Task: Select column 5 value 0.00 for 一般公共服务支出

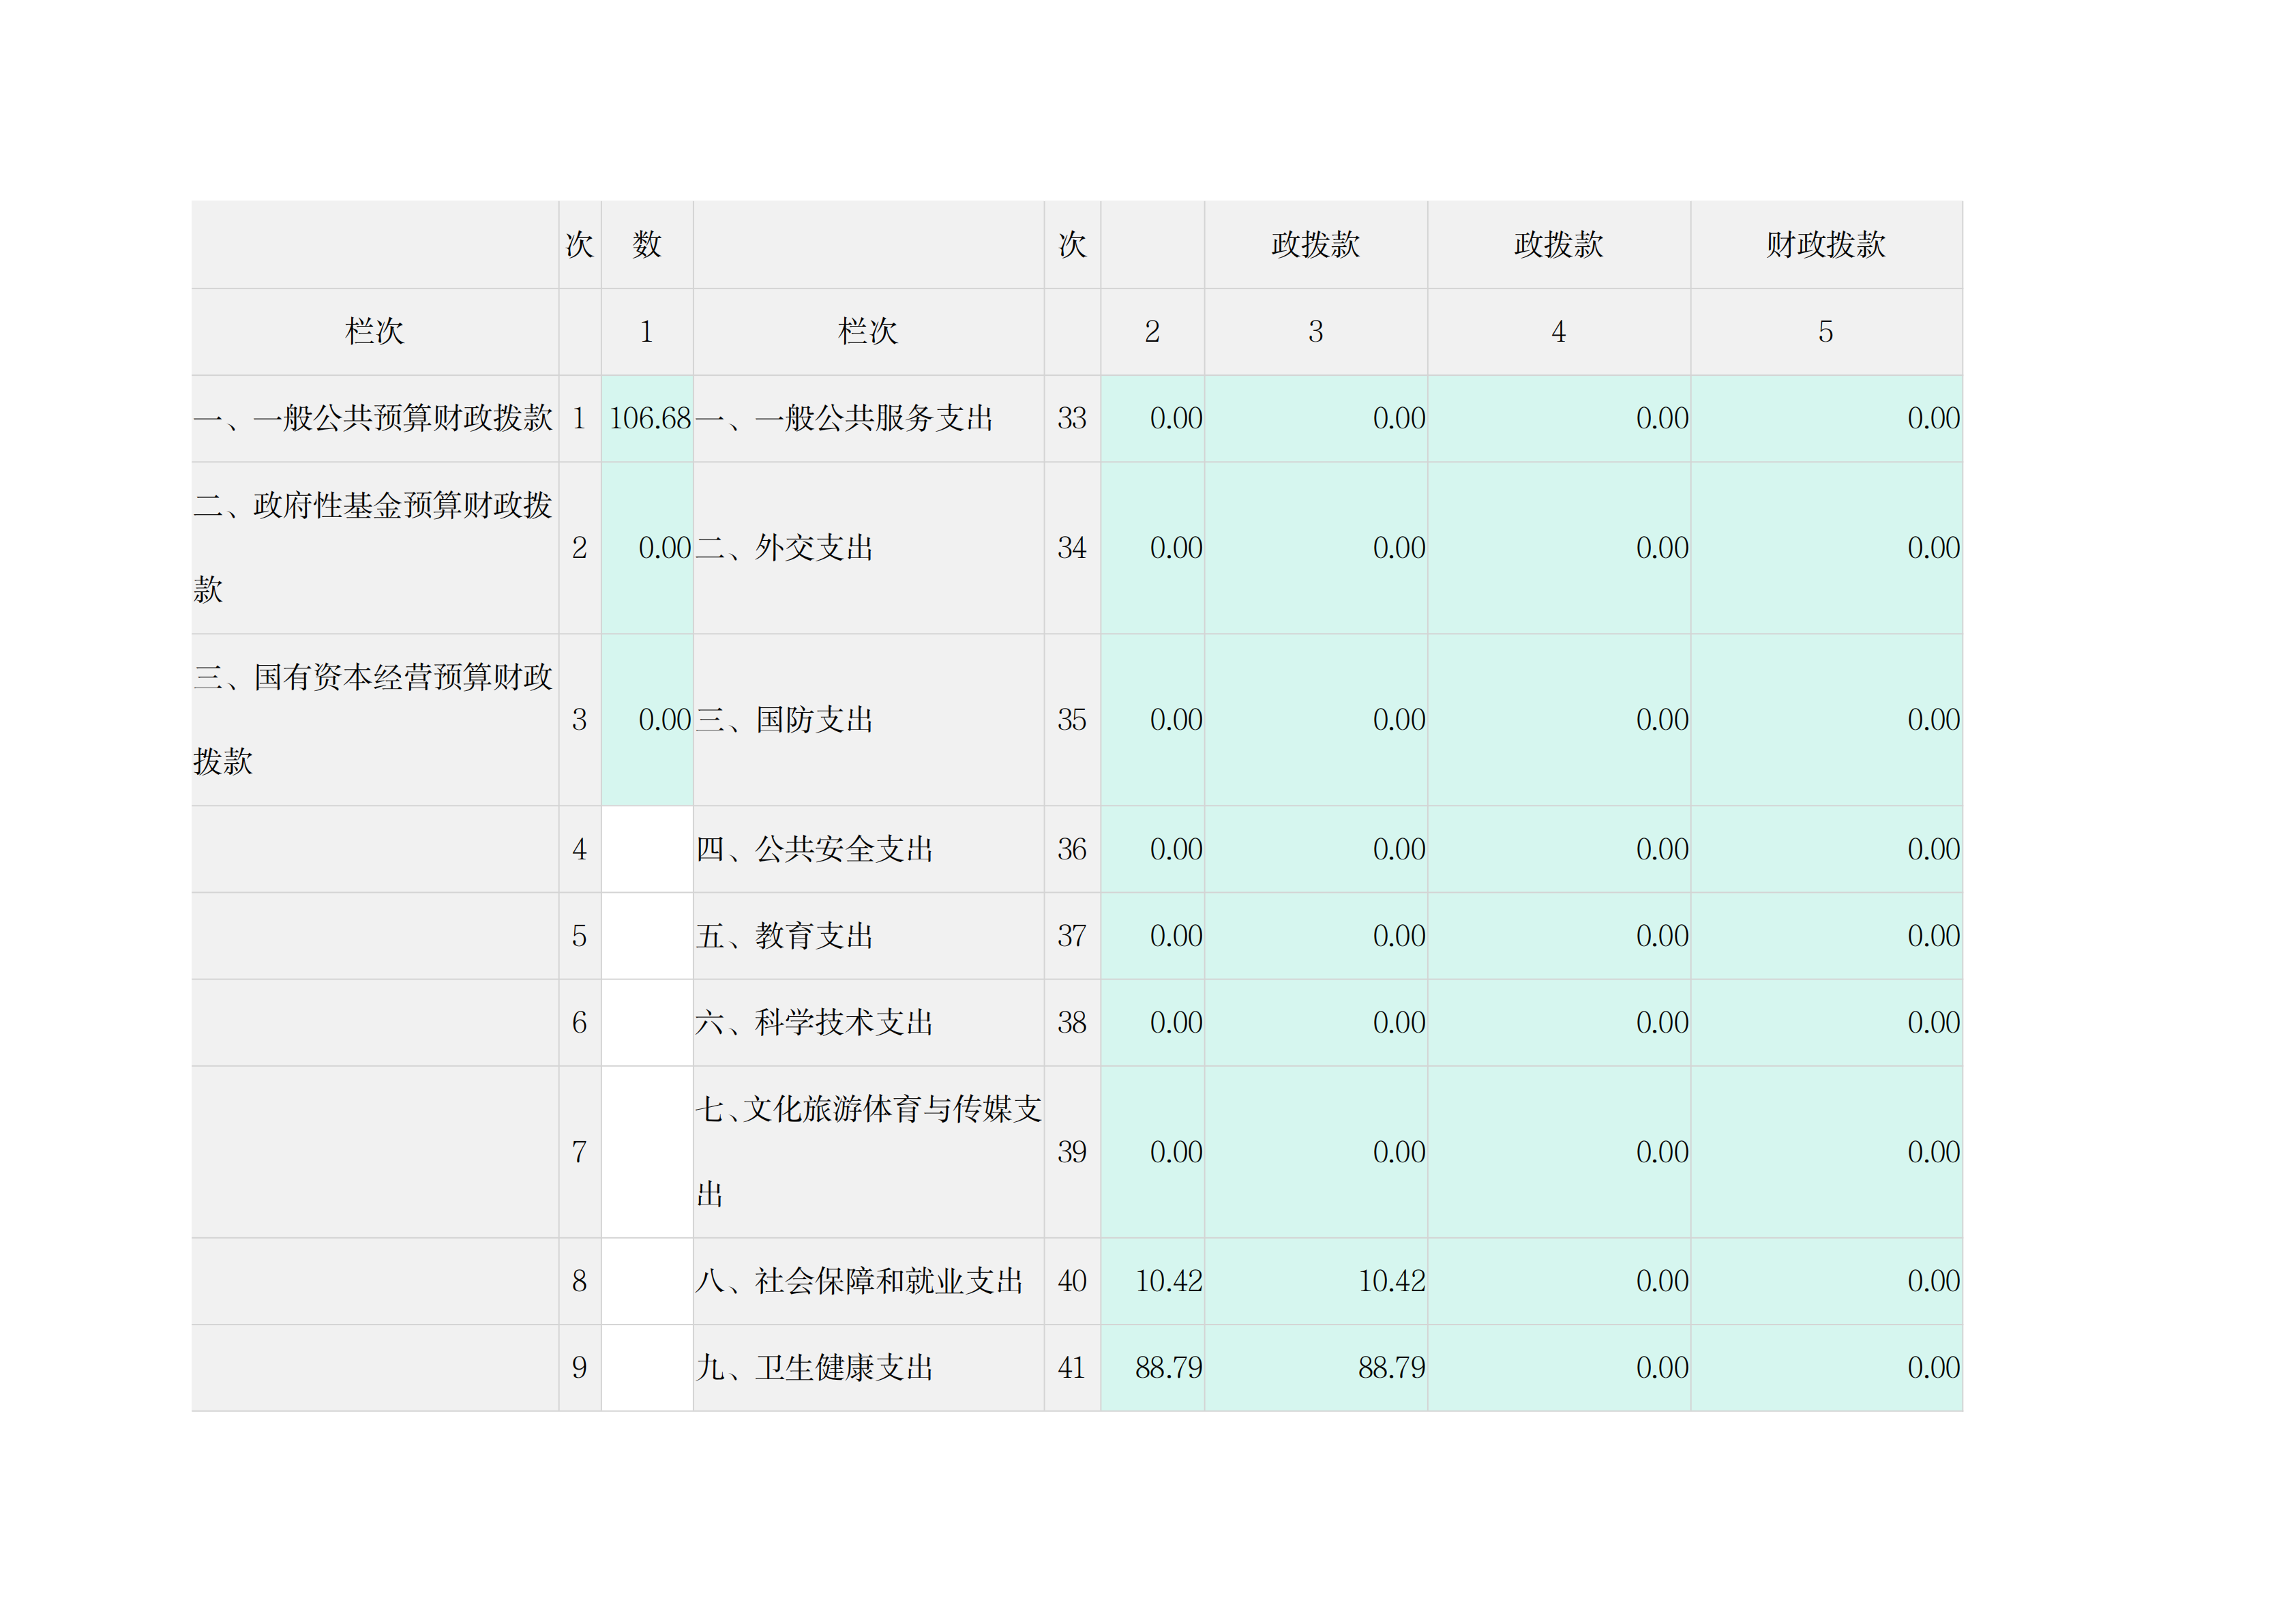Action: 1826,418
